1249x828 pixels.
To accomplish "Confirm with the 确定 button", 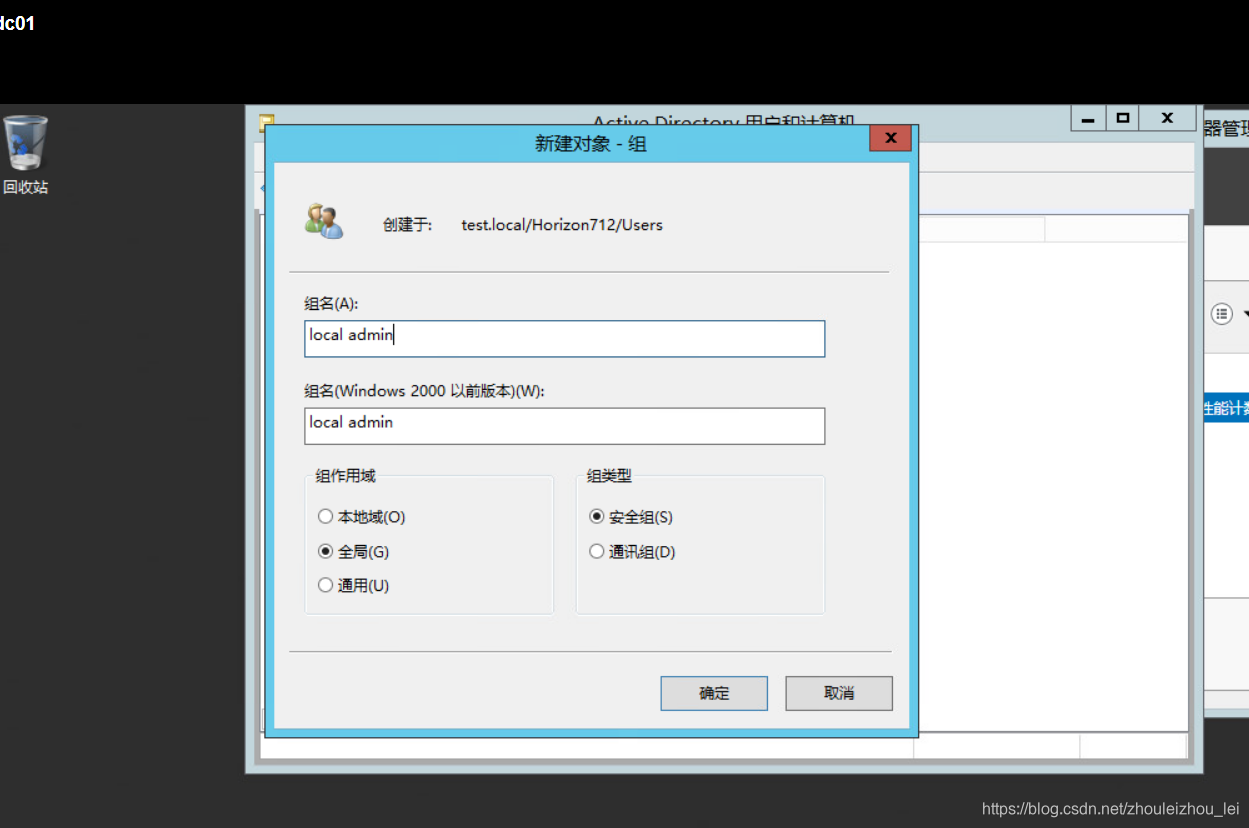I will (x=714, y=693).
